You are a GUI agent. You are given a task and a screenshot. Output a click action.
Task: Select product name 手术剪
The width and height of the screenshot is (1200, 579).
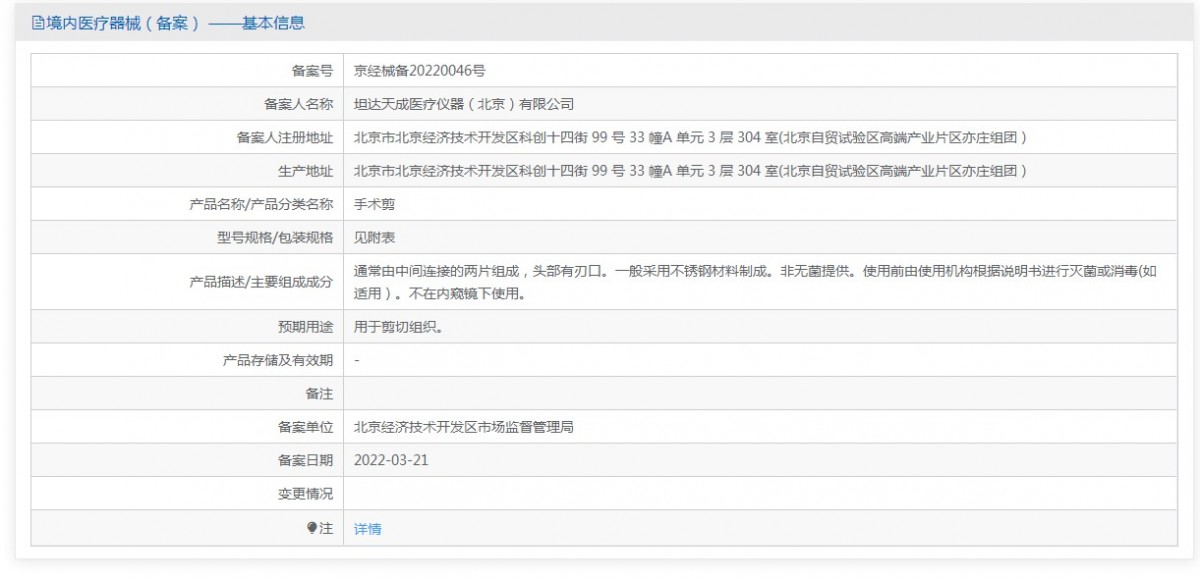pyautogui.click(x=375, y=204)
